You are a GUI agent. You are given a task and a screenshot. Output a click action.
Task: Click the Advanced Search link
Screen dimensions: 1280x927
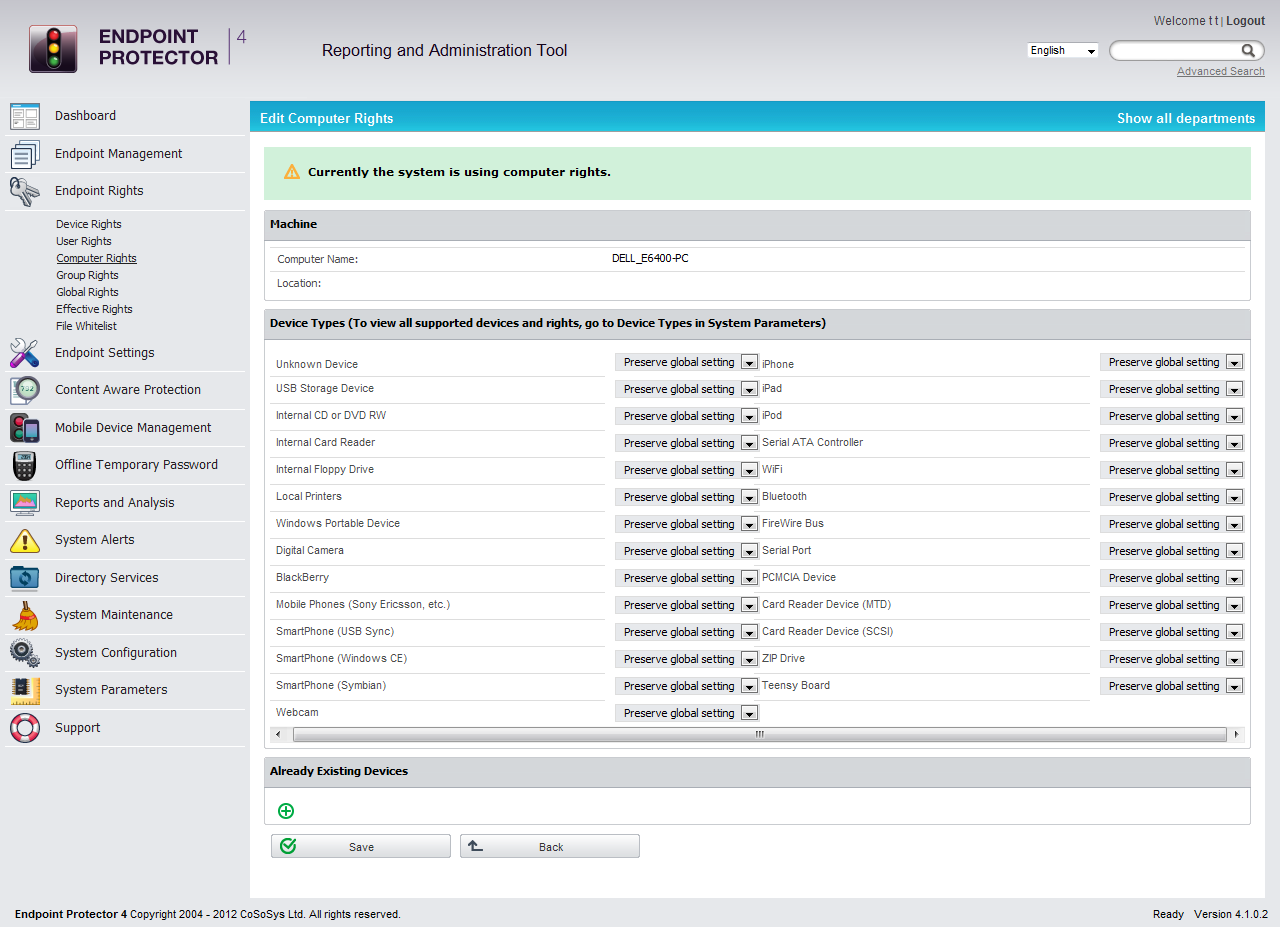tap(1220, 72)
